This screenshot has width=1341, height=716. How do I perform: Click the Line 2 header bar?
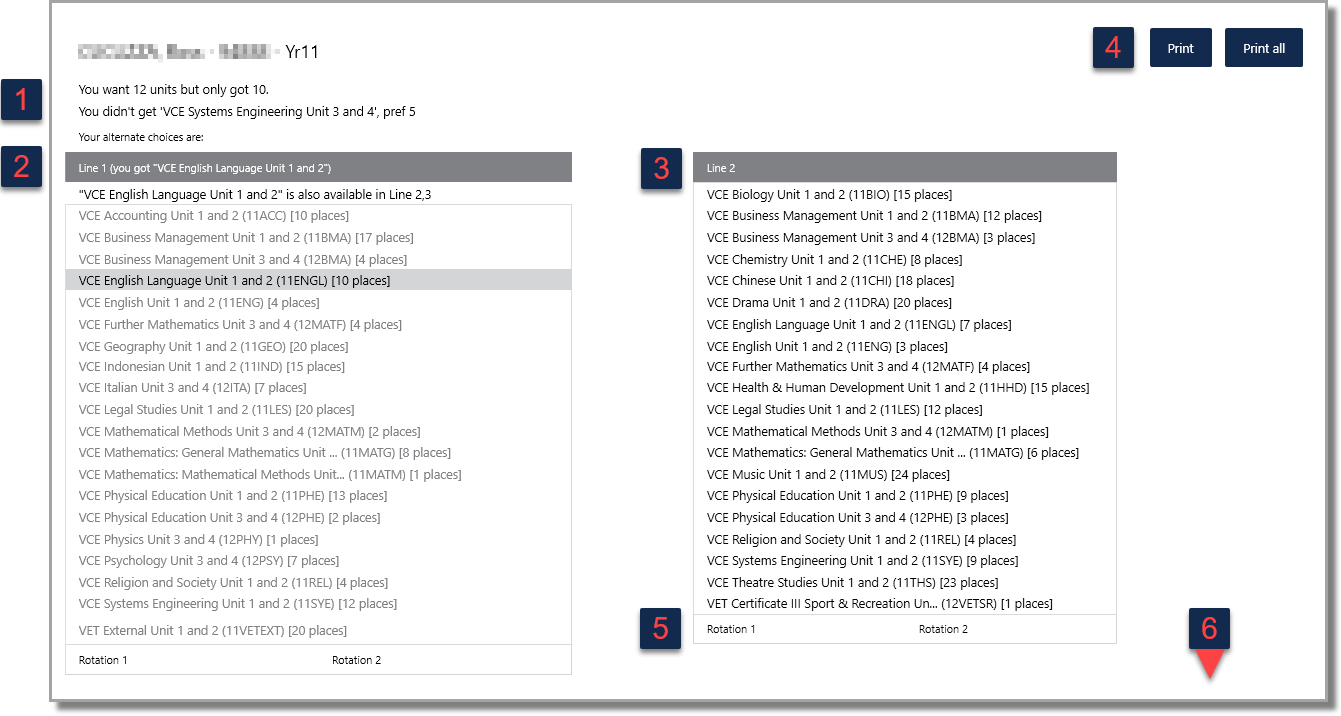point(904,167)
